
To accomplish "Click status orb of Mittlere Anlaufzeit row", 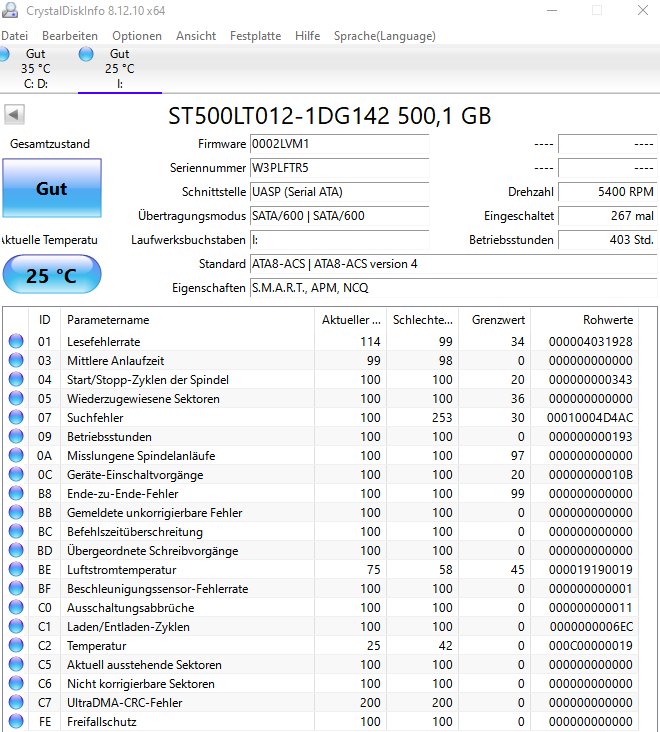I will pos(16,360).
